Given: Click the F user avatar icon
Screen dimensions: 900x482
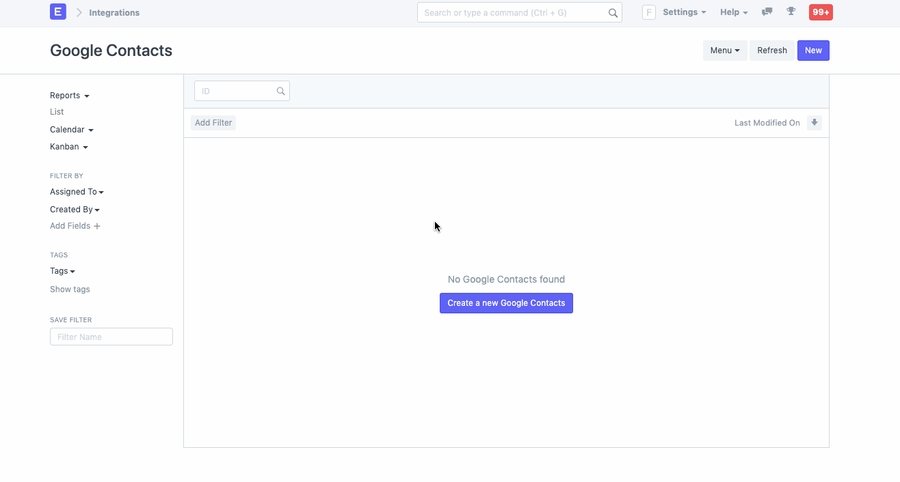Looking at the screenshot, I should [649, 12].
